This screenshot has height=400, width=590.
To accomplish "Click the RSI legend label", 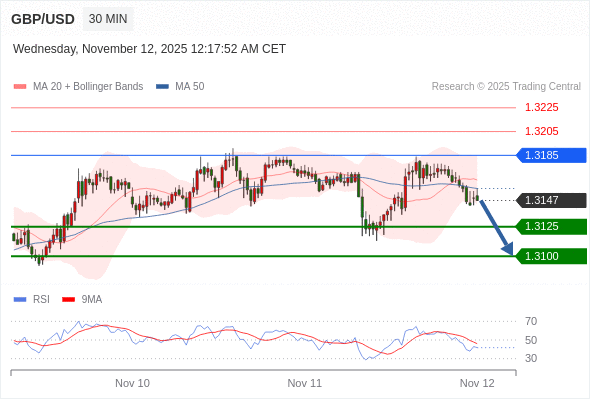I will coord(41,300).
